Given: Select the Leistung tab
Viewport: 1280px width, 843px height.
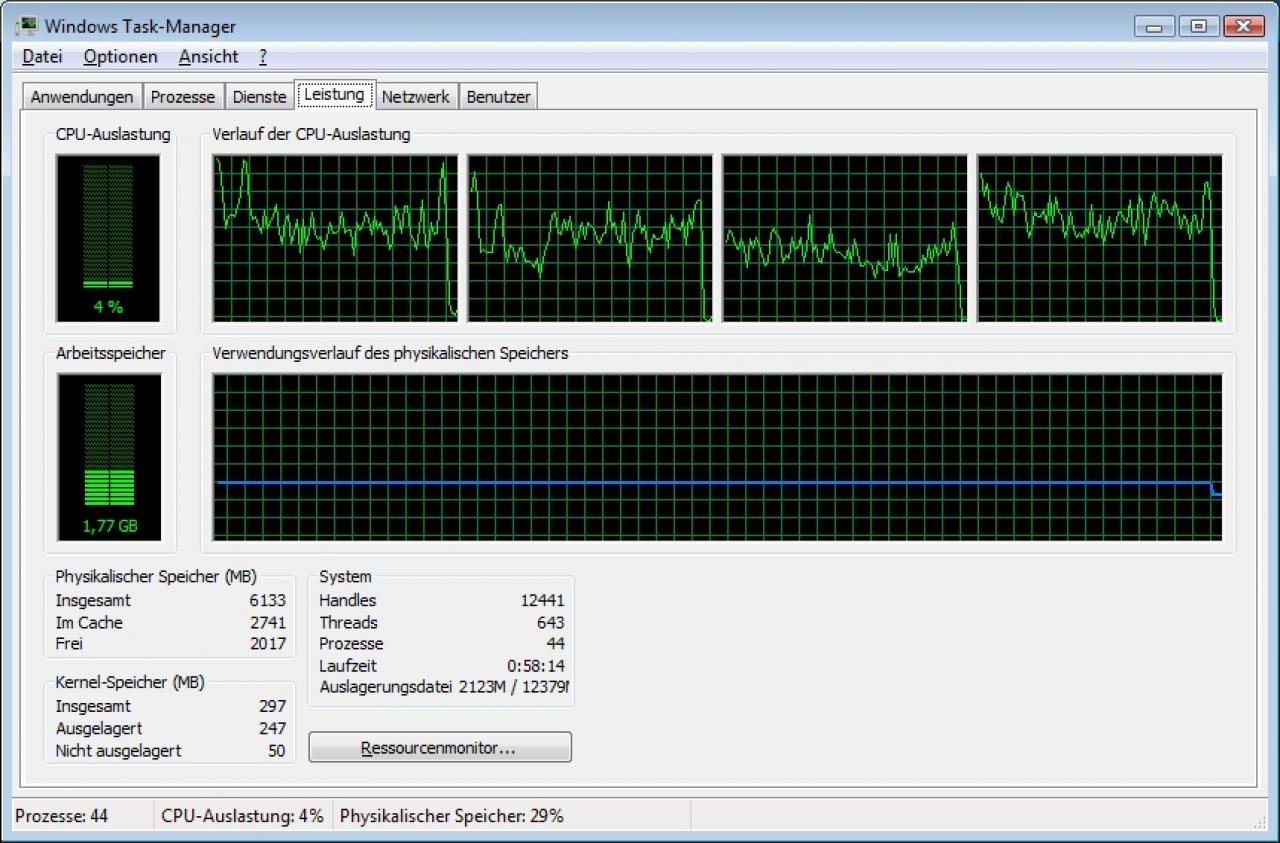Looking at the screenshot, I should [334, 95].
